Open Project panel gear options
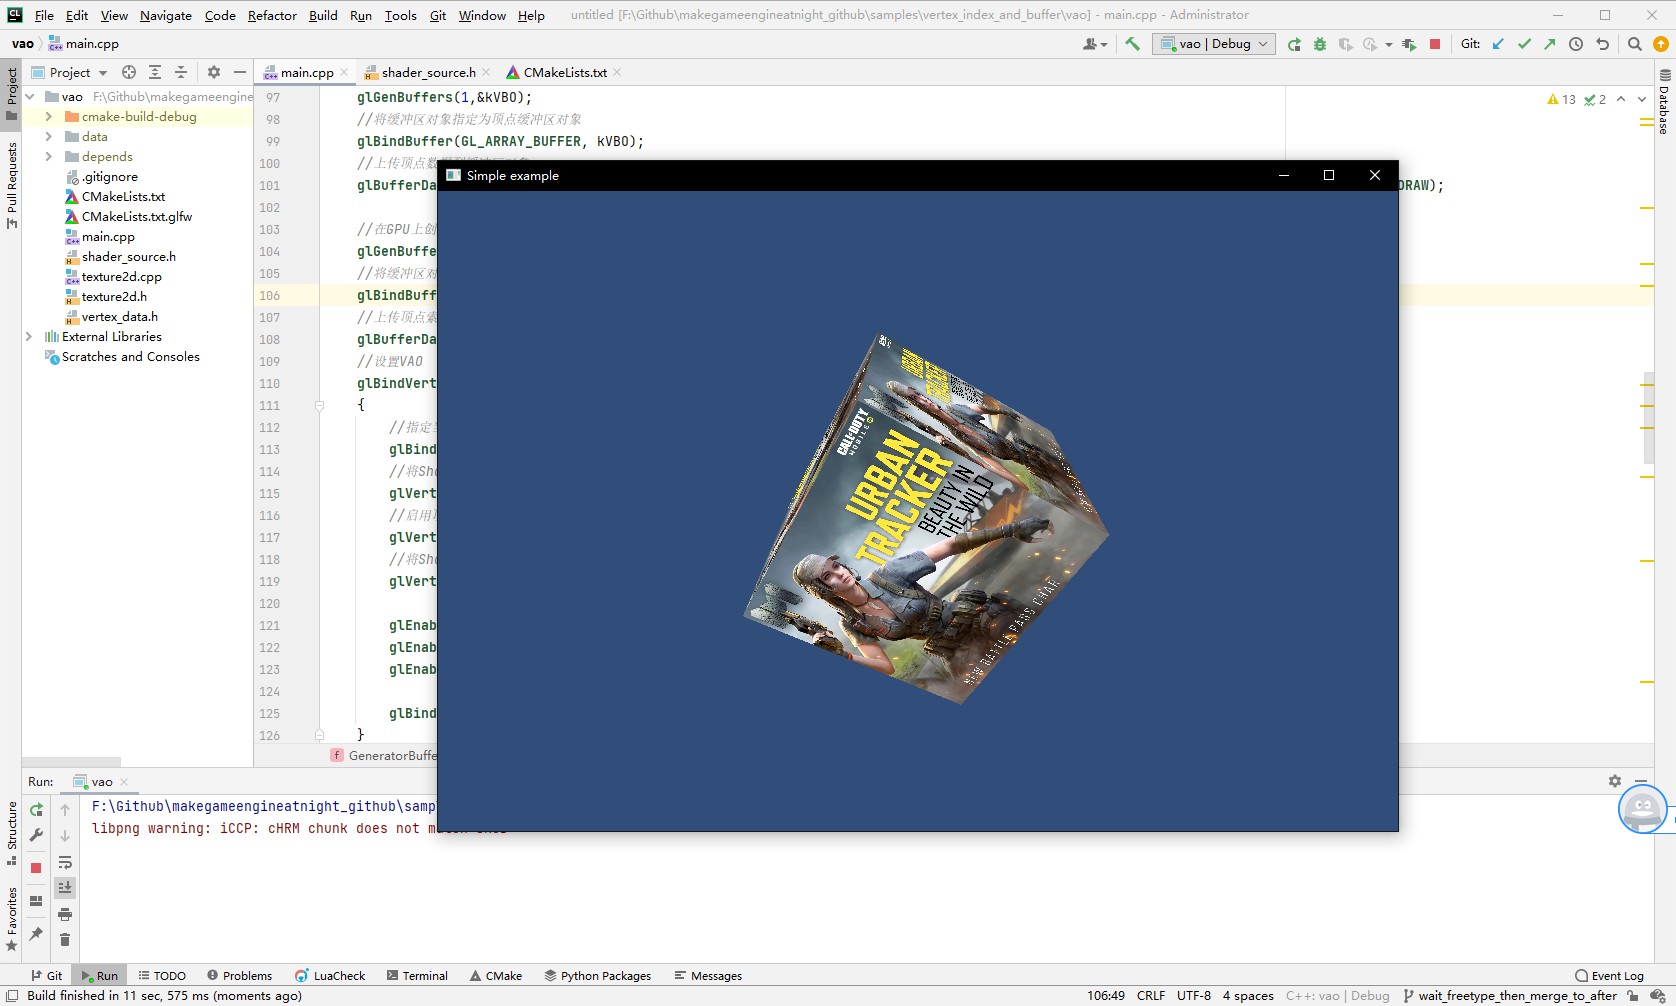 pyautogui.click(x=213, y=72)
